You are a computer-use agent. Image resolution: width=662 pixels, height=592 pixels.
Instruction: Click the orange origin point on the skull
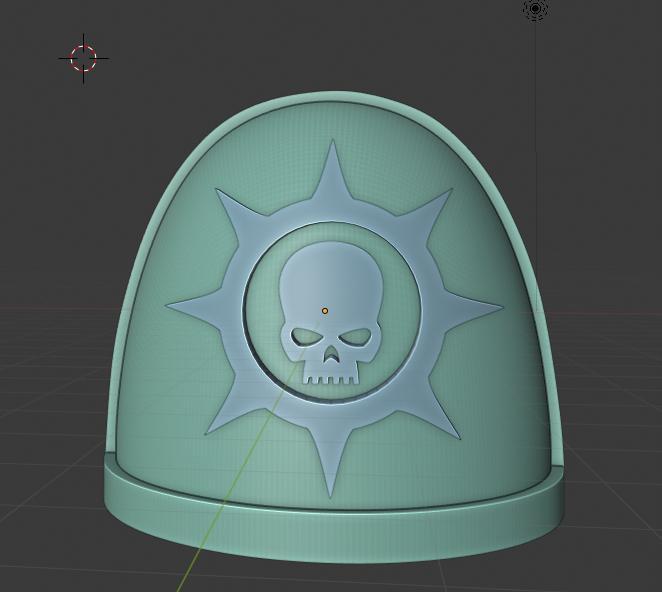[325, 311]
